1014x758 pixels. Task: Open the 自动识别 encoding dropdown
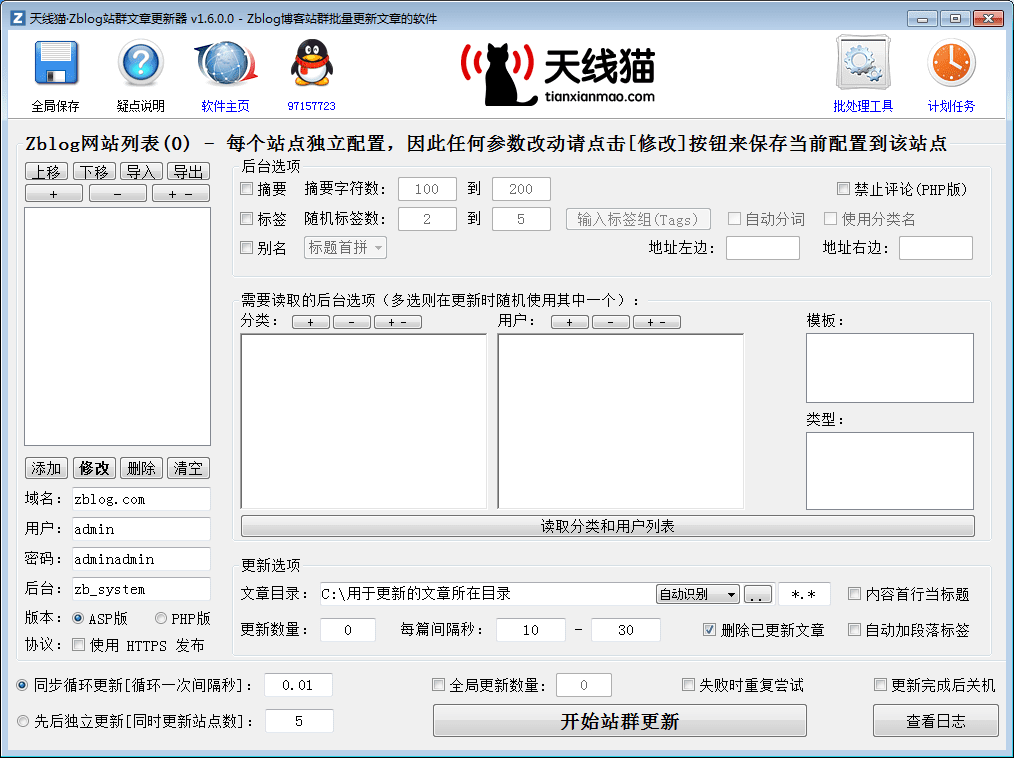click(x=697, y=594)
